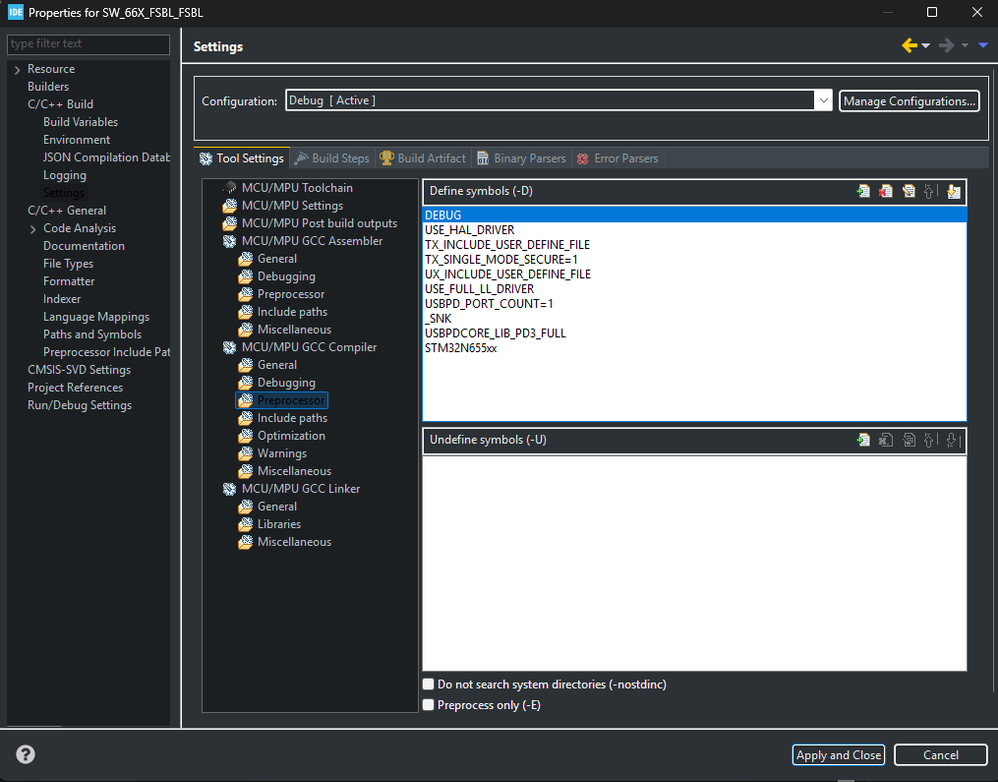998x782 pixels.
Task: Check the Preprocess only (-E) option
Action: coord(428,705)
